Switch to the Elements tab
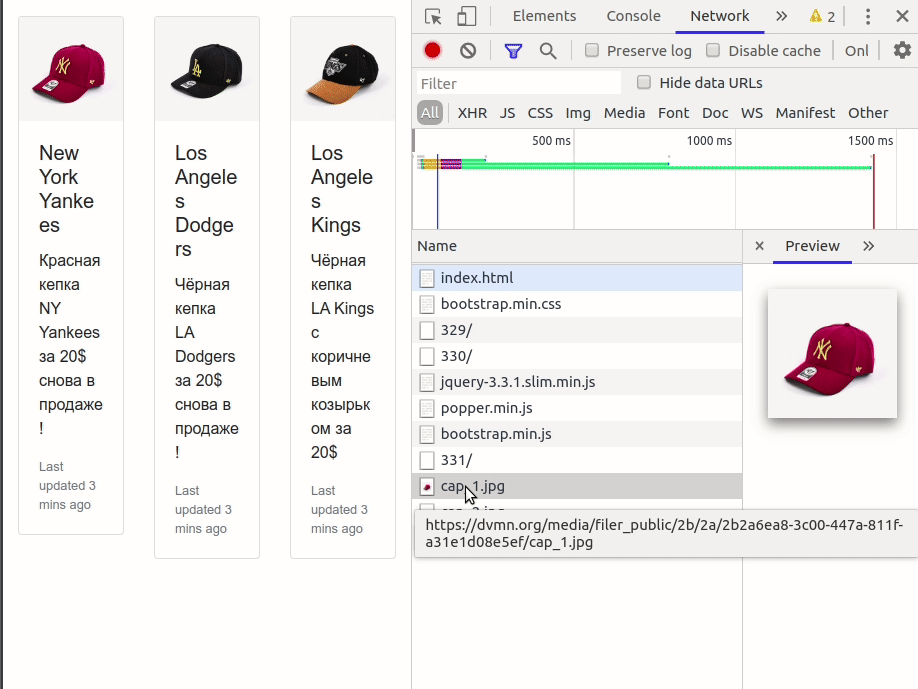The width and height of the screenshot is (918, 689). tap(544, 16)
